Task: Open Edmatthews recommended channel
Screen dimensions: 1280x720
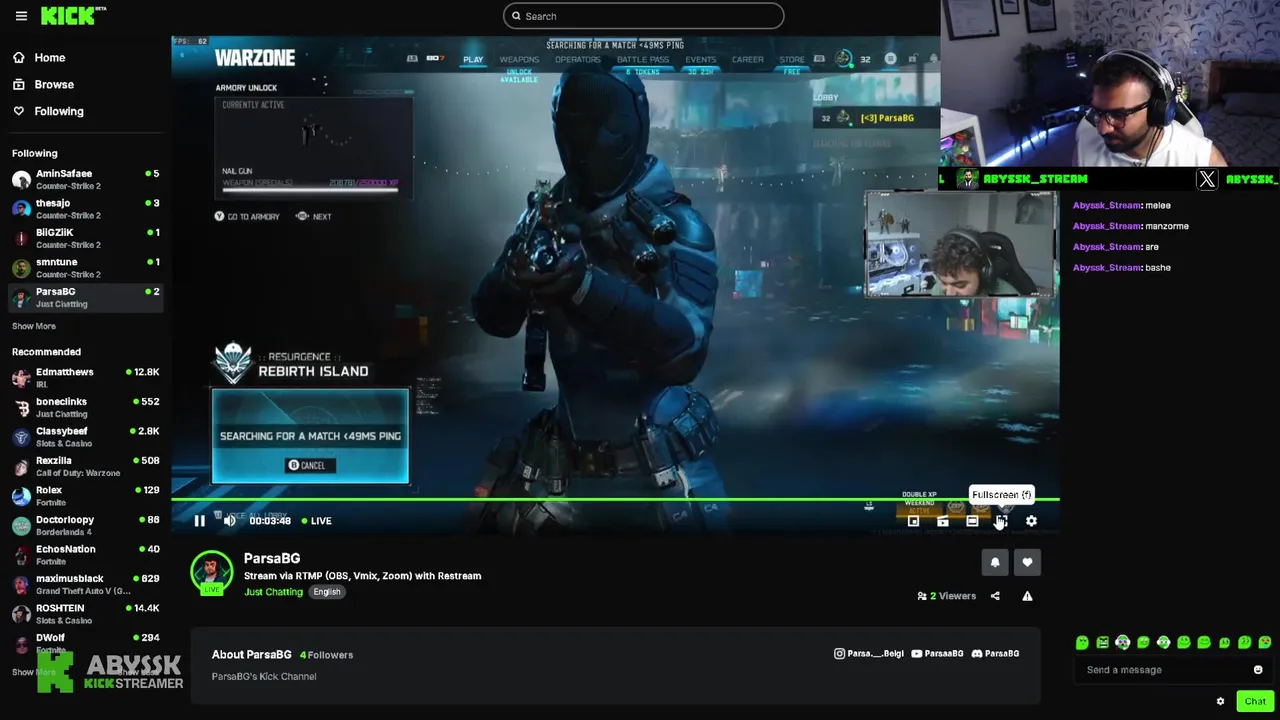Action: pyautogui.click(x=85, y=377)
